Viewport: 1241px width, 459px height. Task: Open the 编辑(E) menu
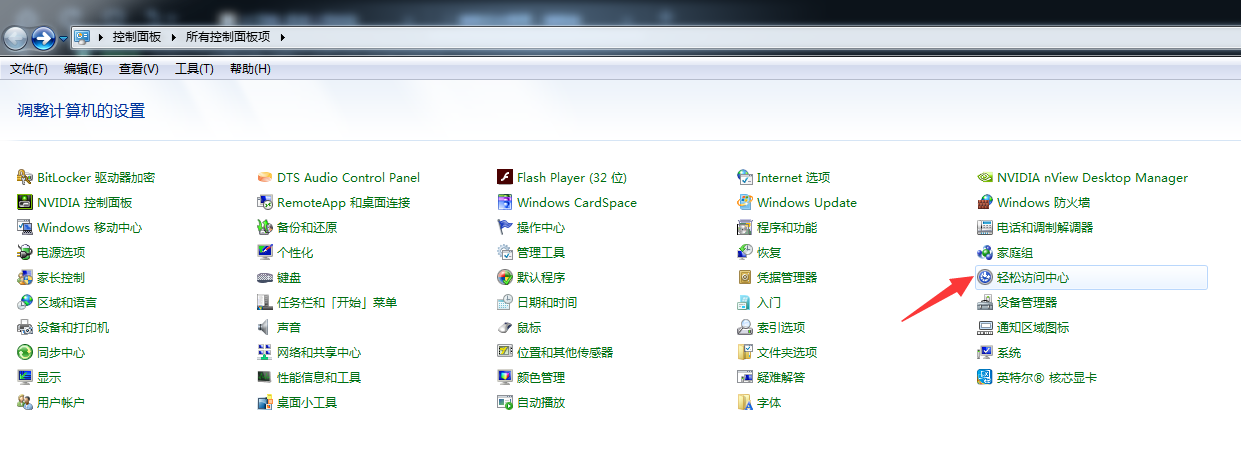click(x=83, y=69)
